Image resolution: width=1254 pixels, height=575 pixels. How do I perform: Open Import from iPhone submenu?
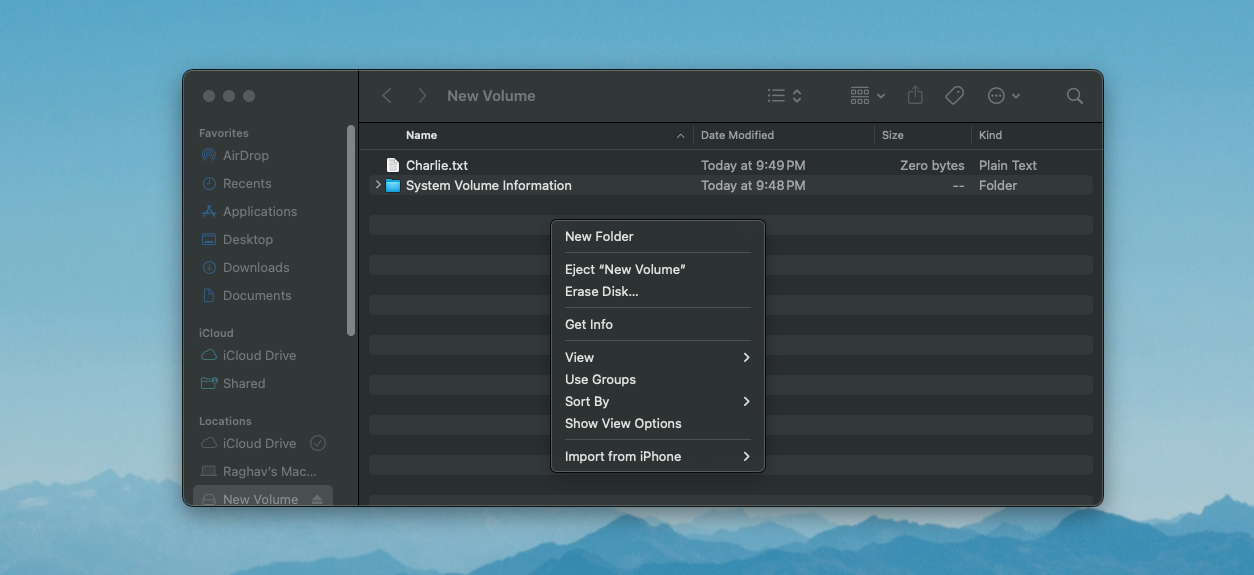click(658, 456)
